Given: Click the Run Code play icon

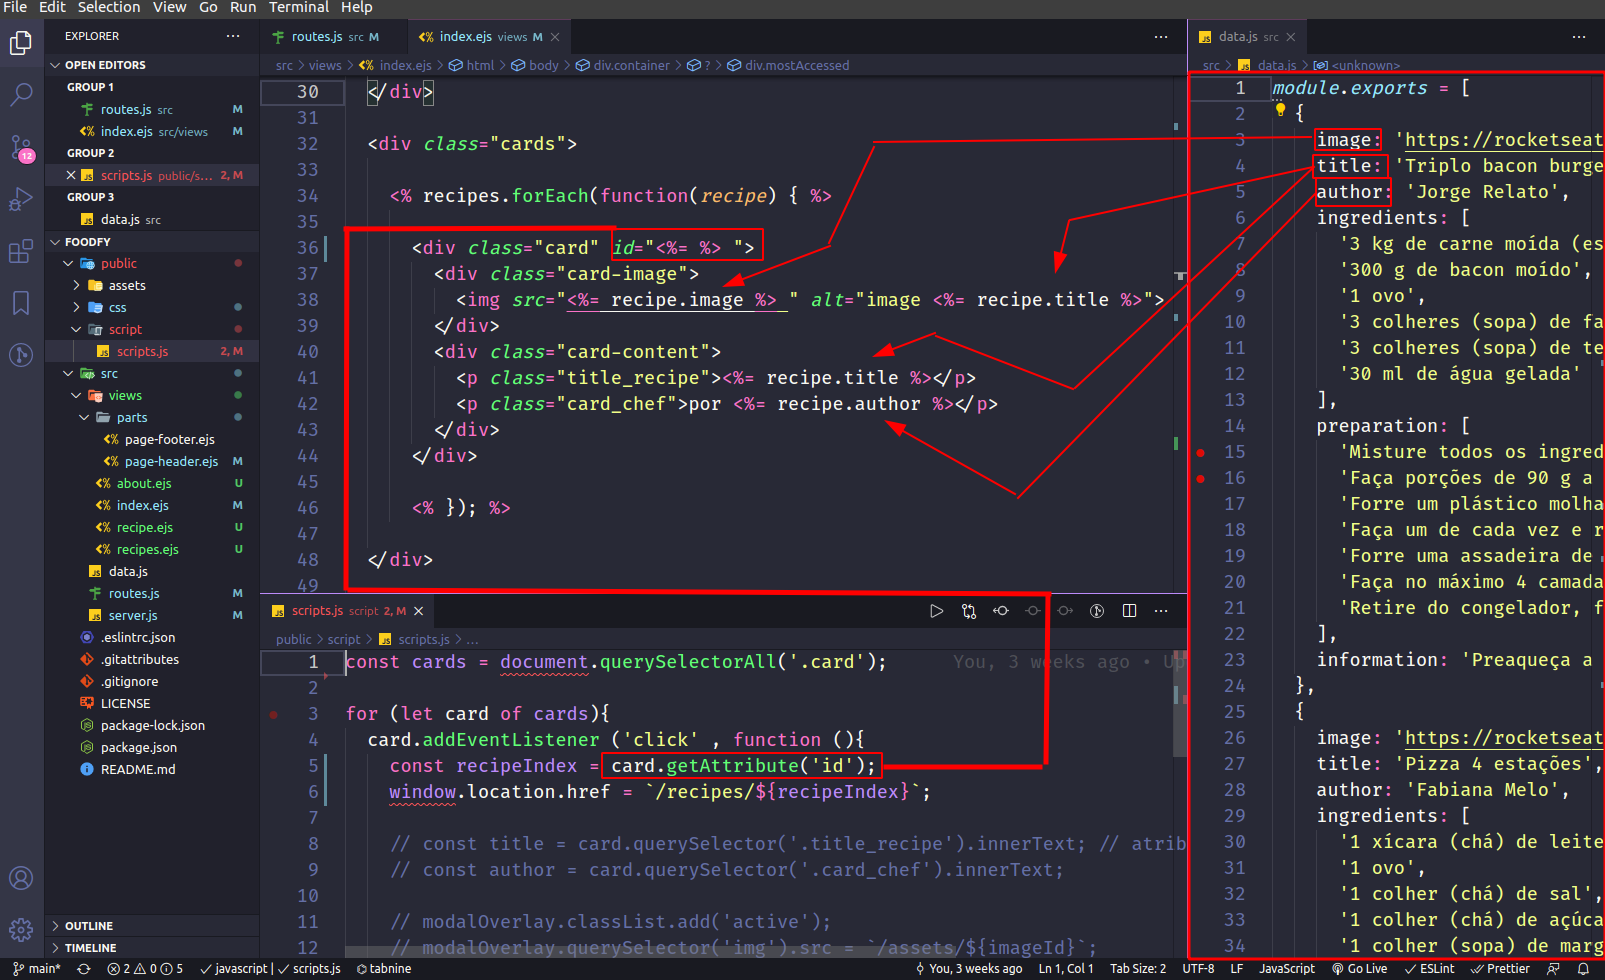Looking at the screenshot, I should (936, 611).
